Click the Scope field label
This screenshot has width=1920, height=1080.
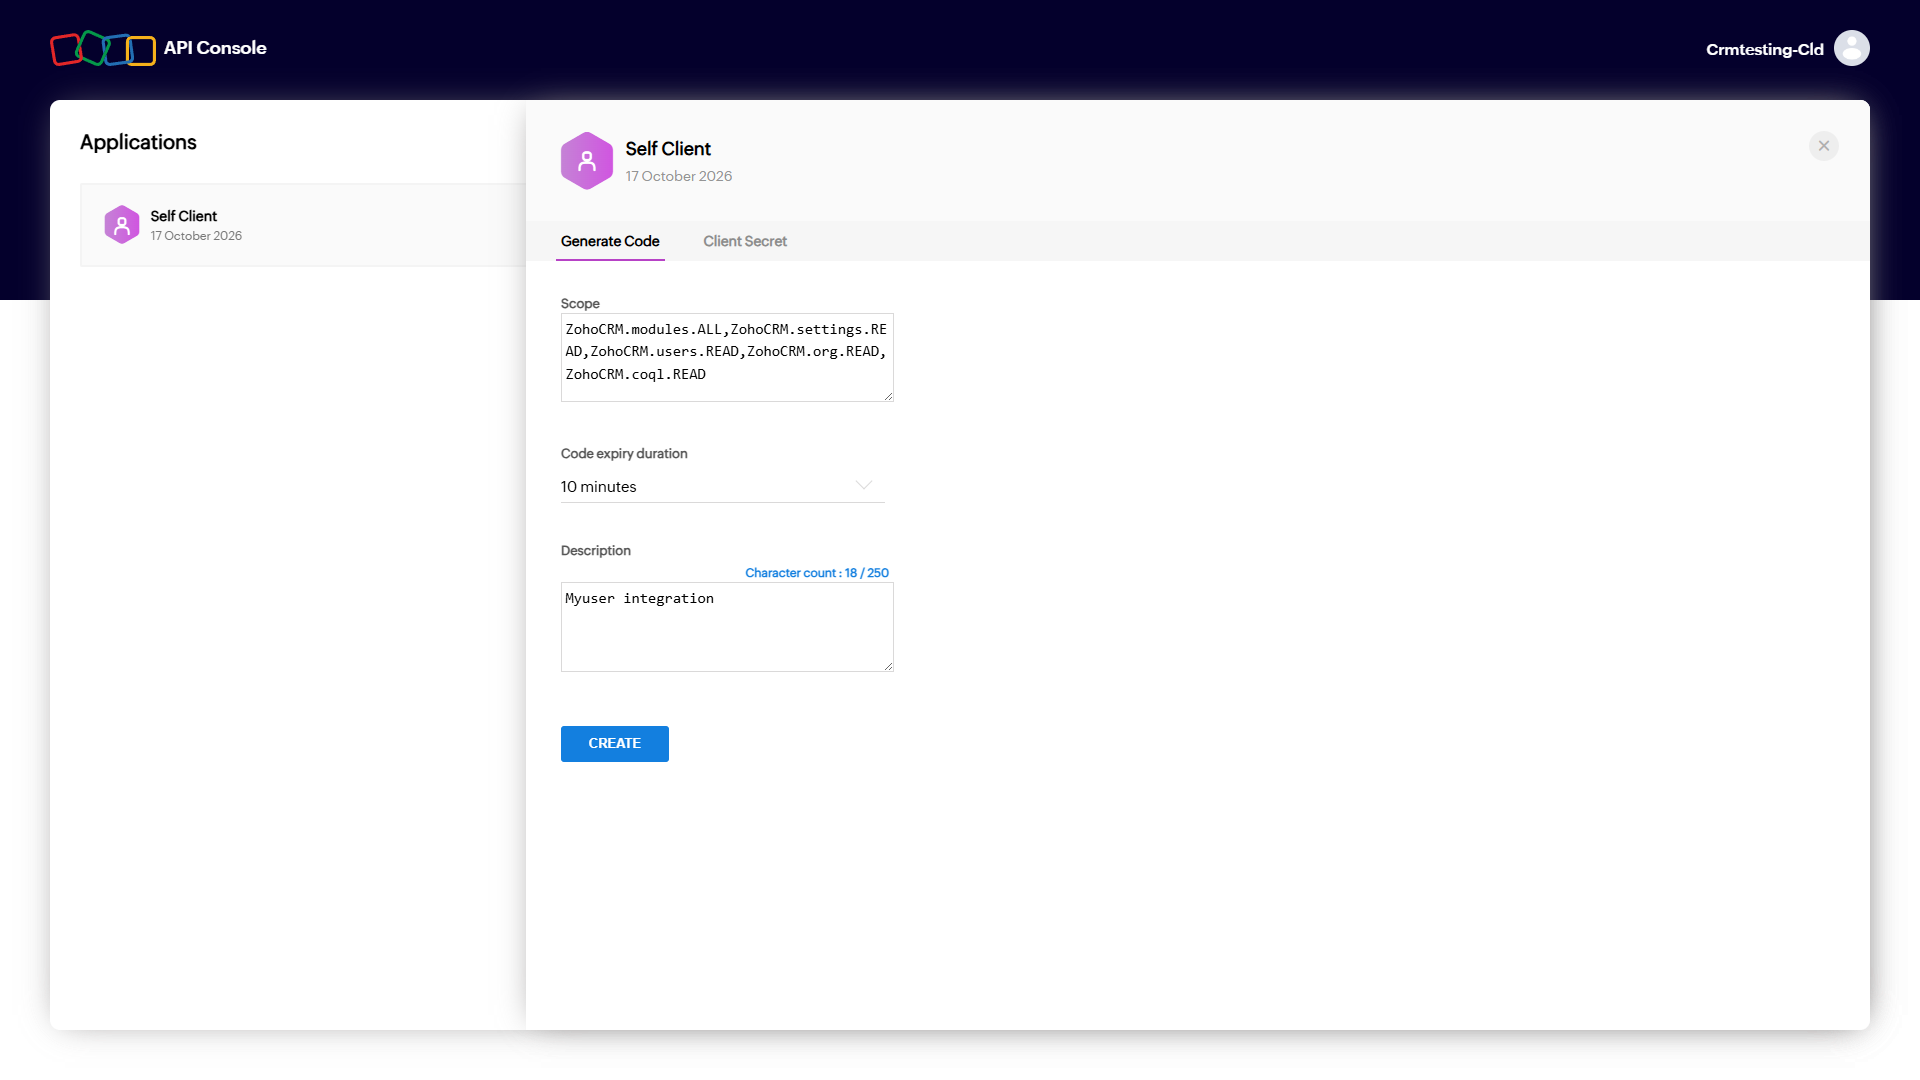click(580, 304)
